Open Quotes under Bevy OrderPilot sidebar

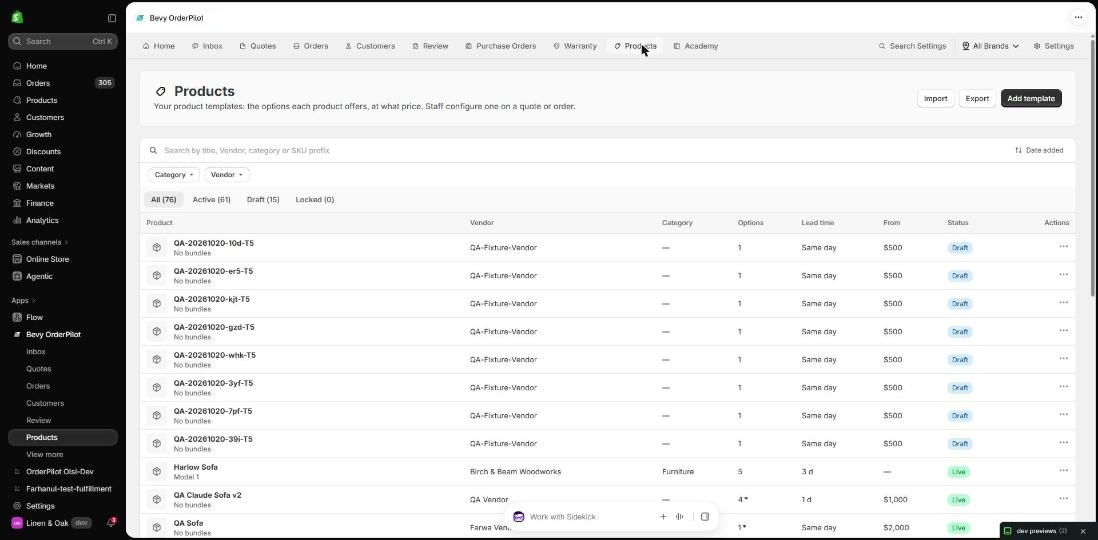(39, 369)
